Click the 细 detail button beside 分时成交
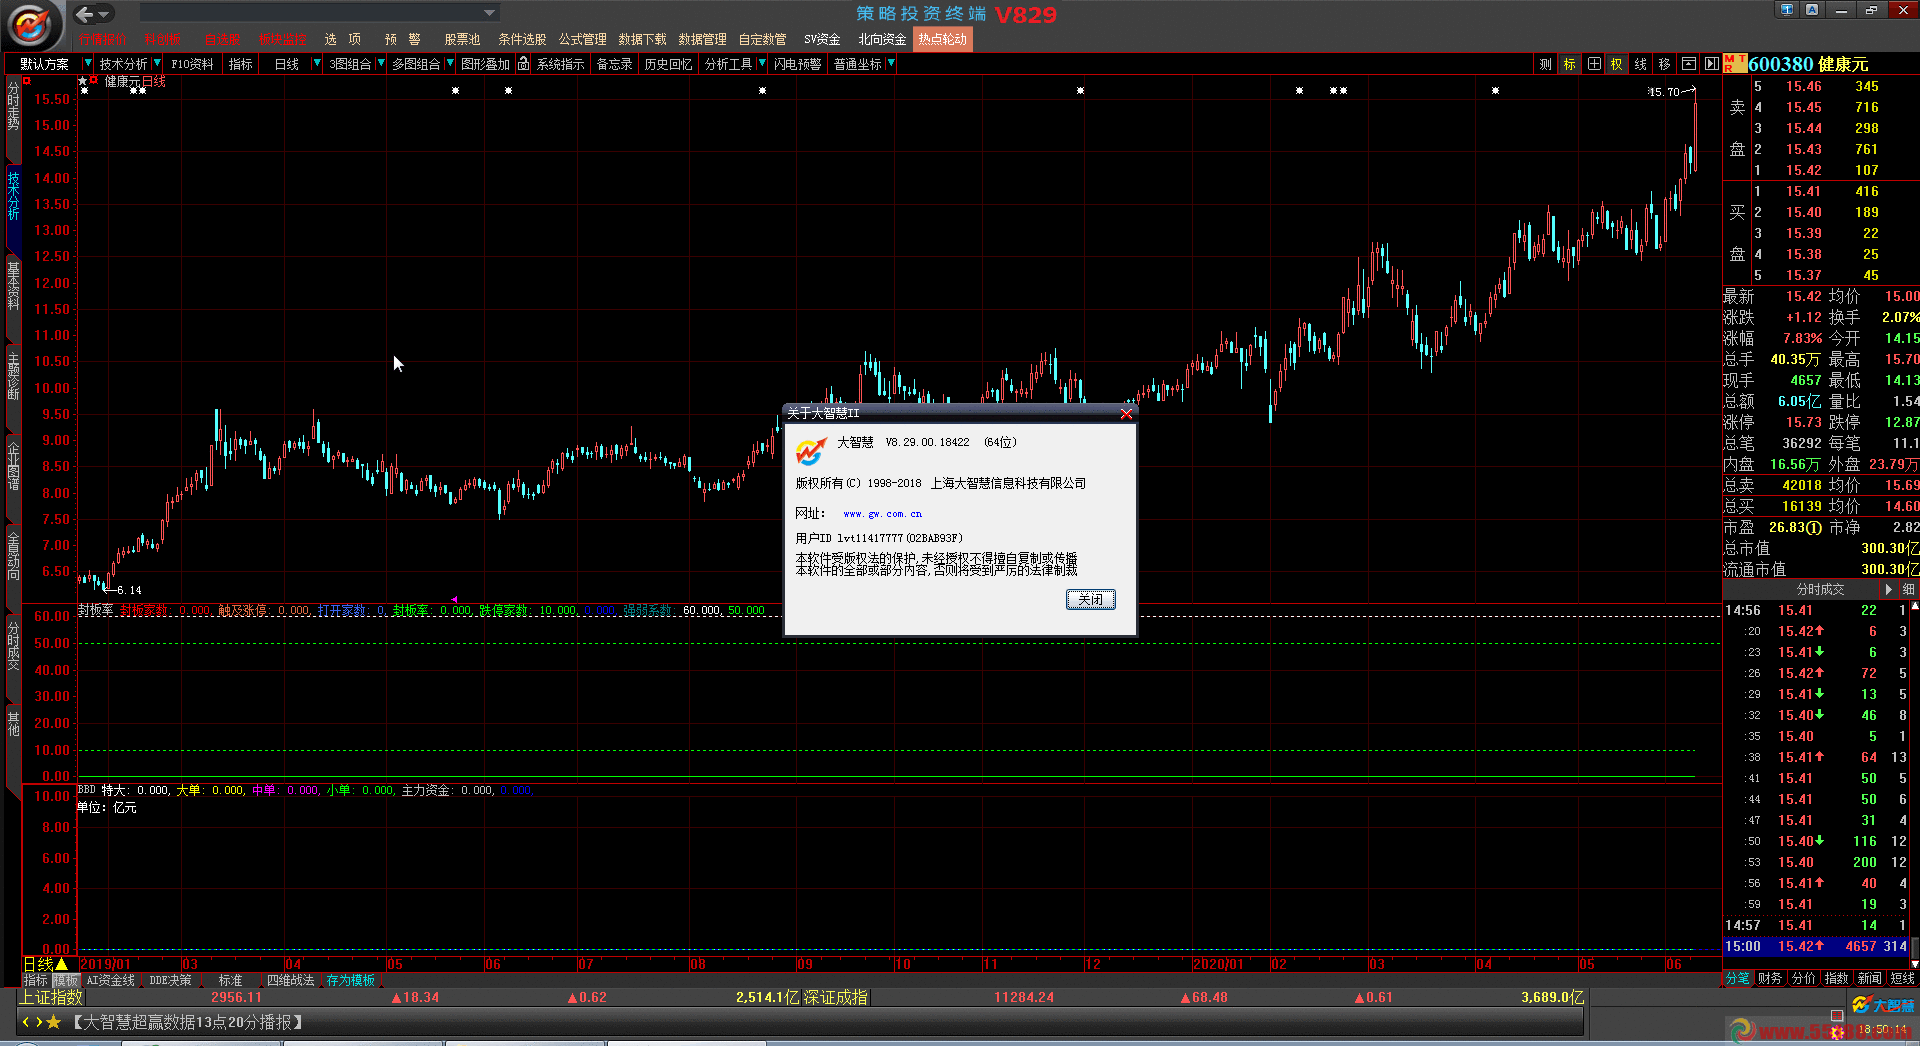The width and height of the screenshot is (1920, 1046). pos(1908,589)
